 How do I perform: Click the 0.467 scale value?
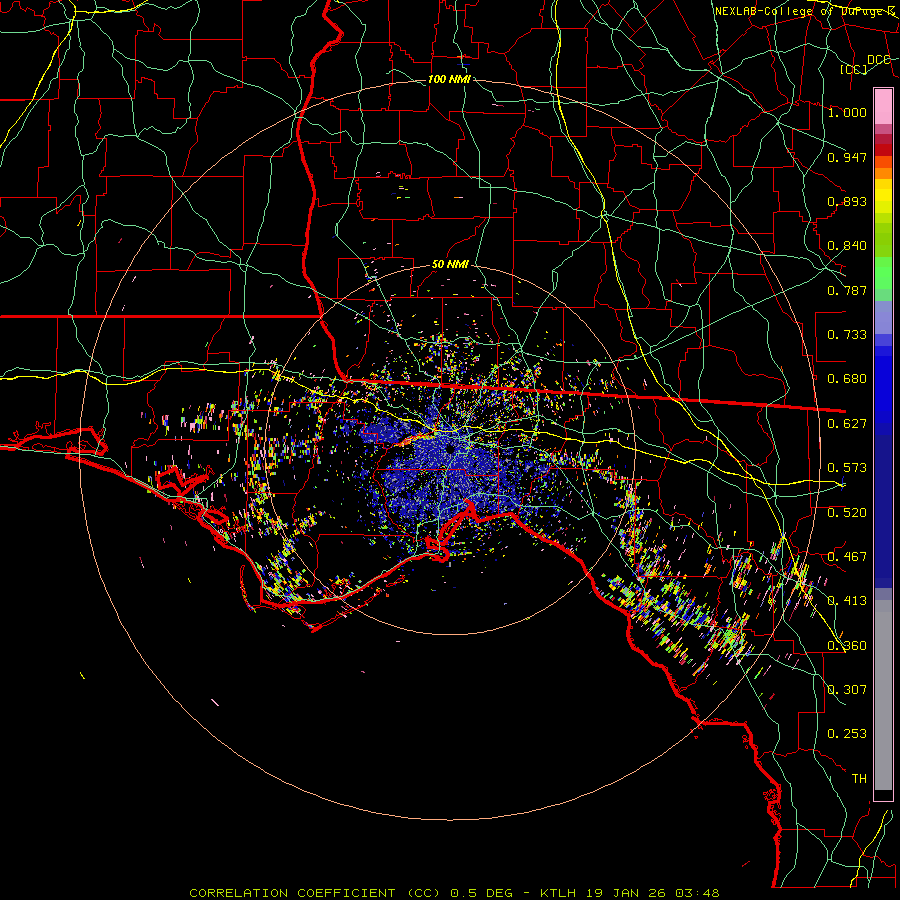(x=847, y=557)
